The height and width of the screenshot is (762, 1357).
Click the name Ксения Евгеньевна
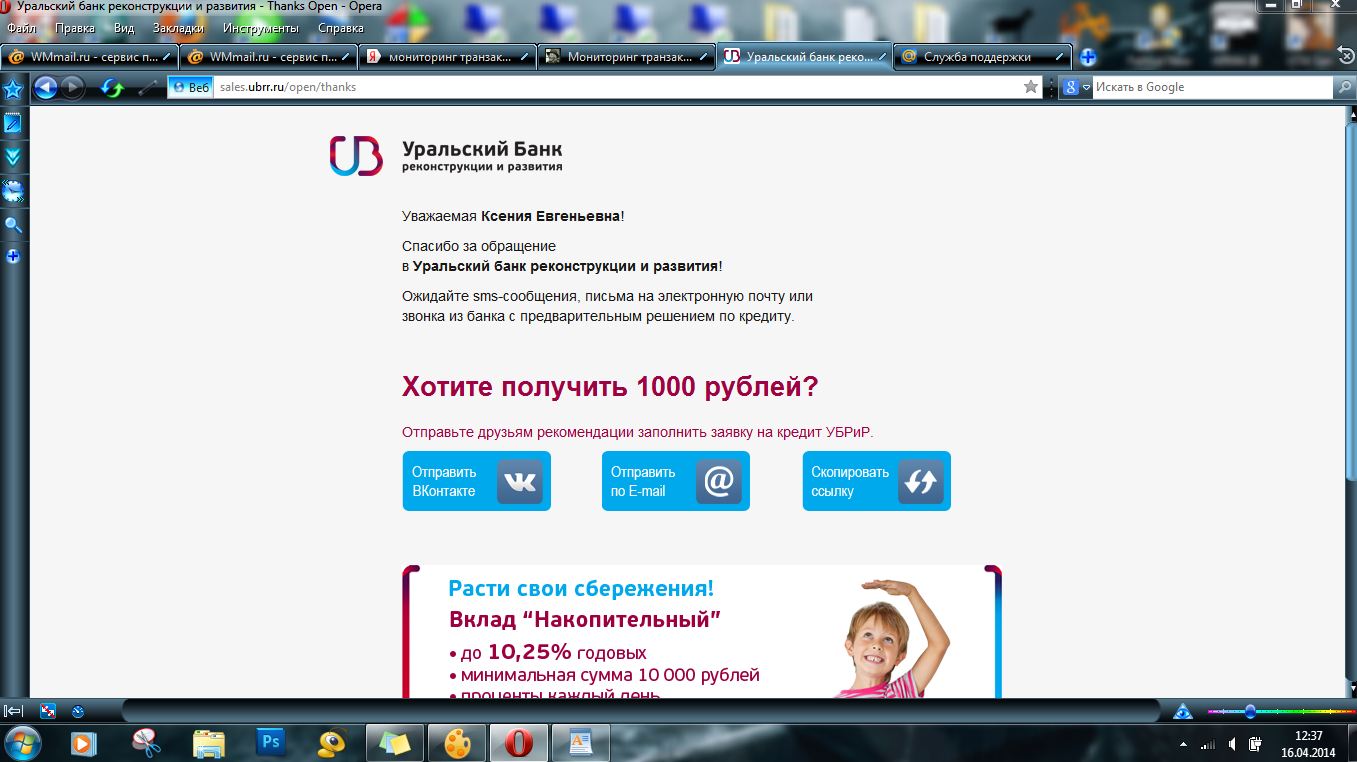click(551, 216)
